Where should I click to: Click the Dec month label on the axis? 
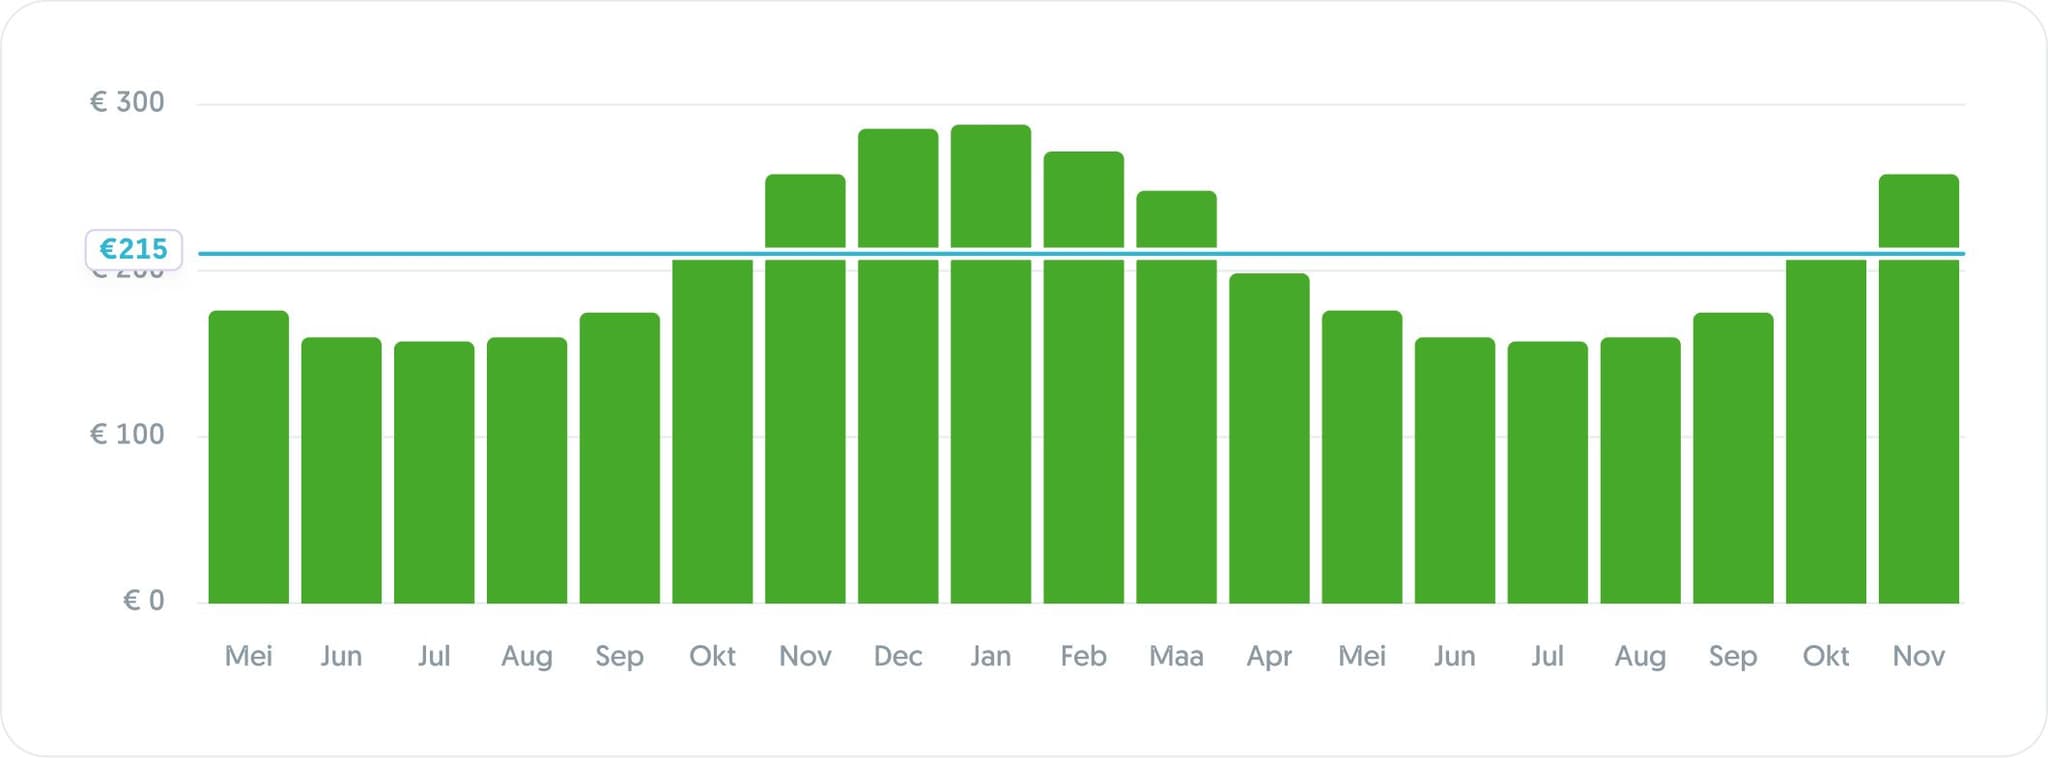click(x=898, y=656)
